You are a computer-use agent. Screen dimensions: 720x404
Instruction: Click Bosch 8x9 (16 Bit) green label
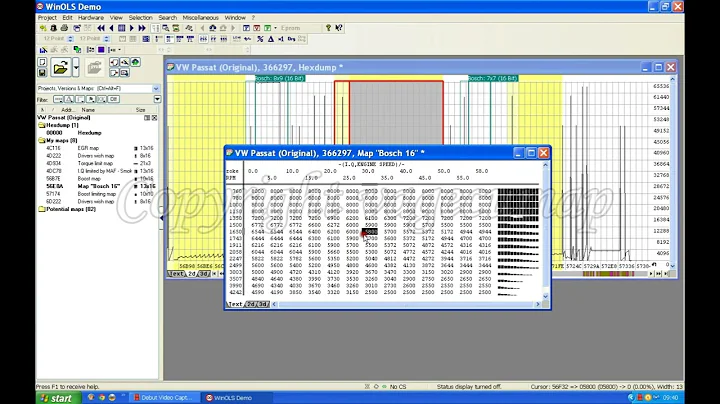pos(280,79)
